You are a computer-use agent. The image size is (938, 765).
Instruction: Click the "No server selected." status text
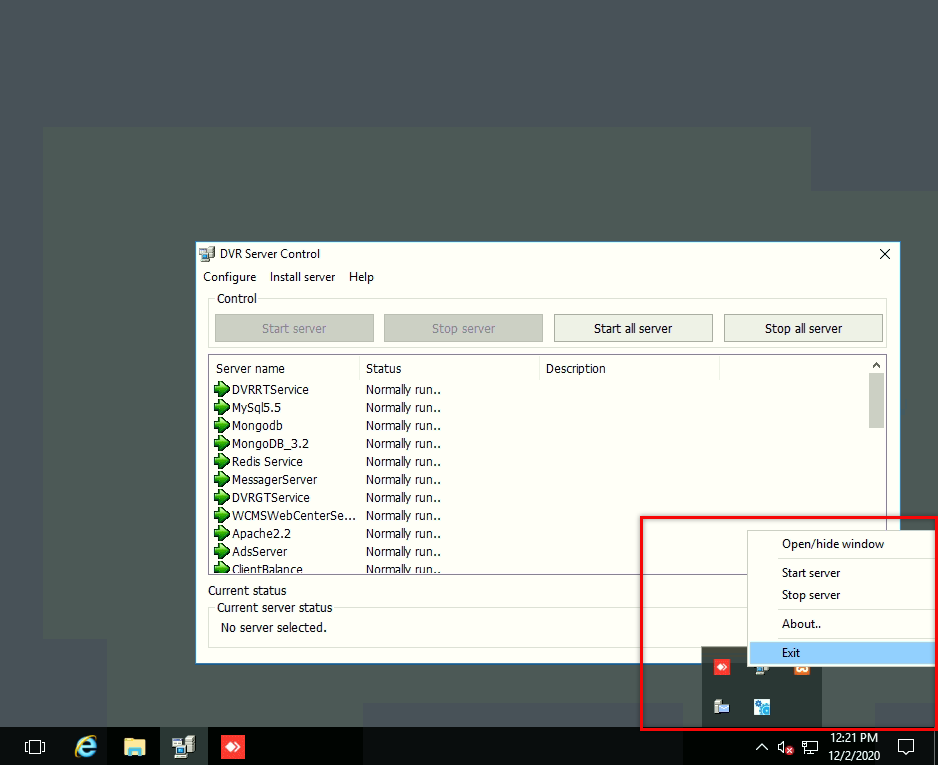pos(273,627)
